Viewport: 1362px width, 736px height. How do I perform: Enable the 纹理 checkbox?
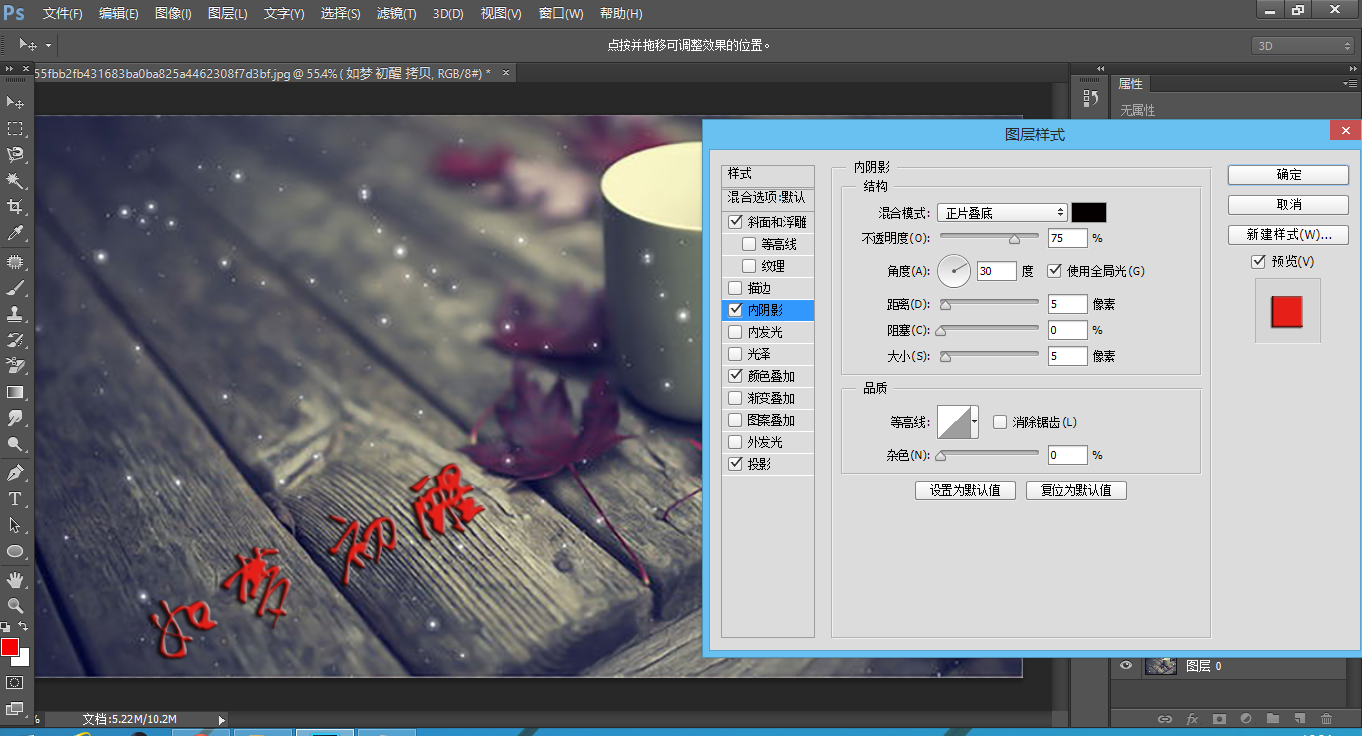coord(749,266)
